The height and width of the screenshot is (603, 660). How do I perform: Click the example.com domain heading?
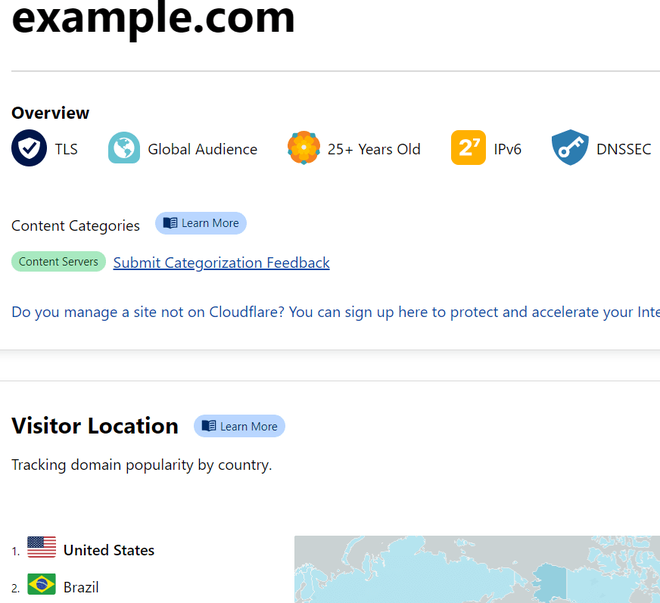pos(153,19)
